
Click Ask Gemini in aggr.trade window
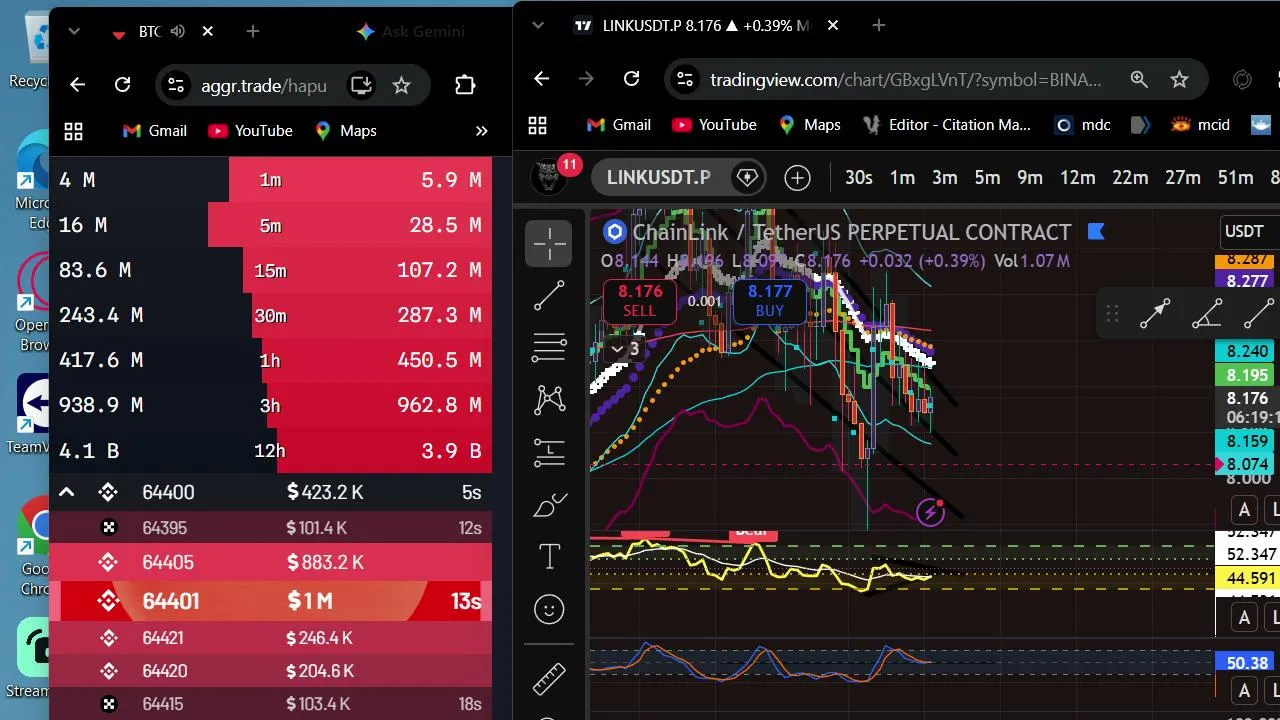tap(410, 32)
